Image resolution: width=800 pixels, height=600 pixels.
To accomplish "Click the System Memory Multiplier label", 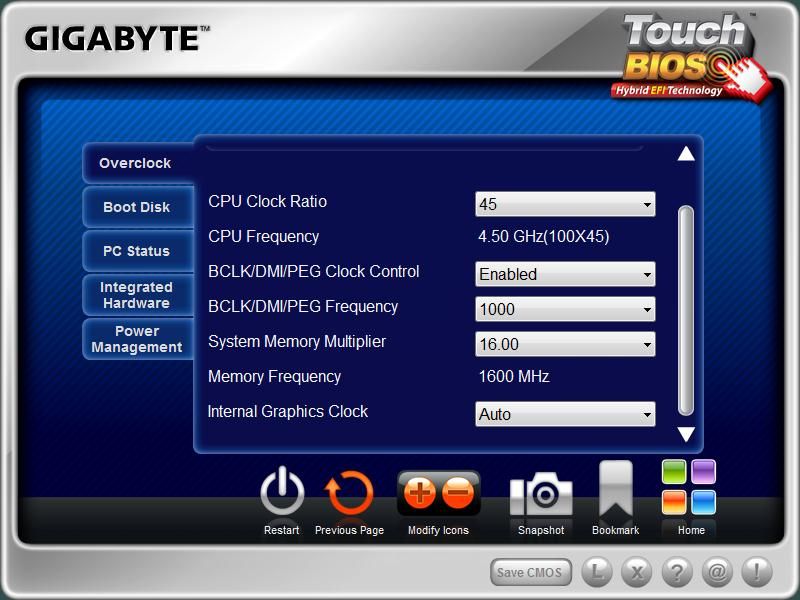I will pyautogui.click(x=297, y=341).
